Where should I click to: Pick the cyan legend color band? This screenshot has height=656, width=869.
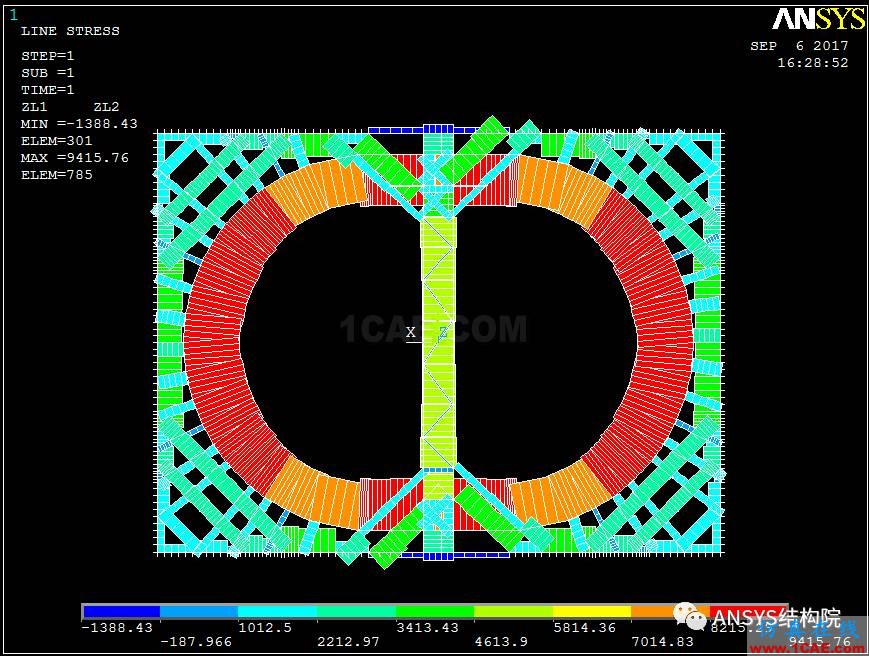(278, 611)
